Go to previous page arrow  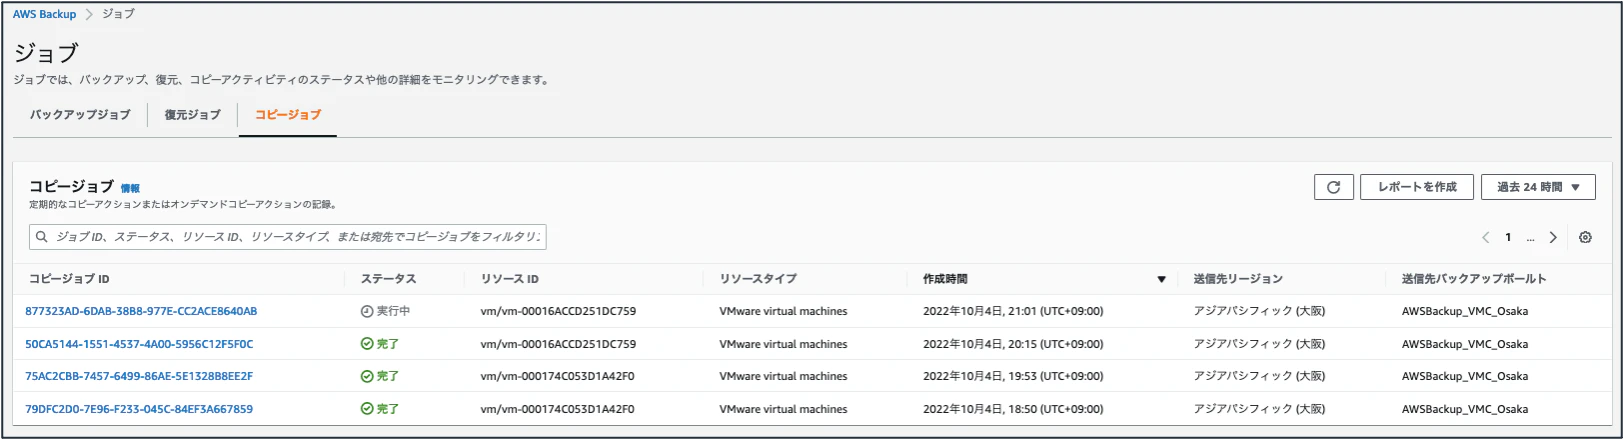click(1486, 238)
